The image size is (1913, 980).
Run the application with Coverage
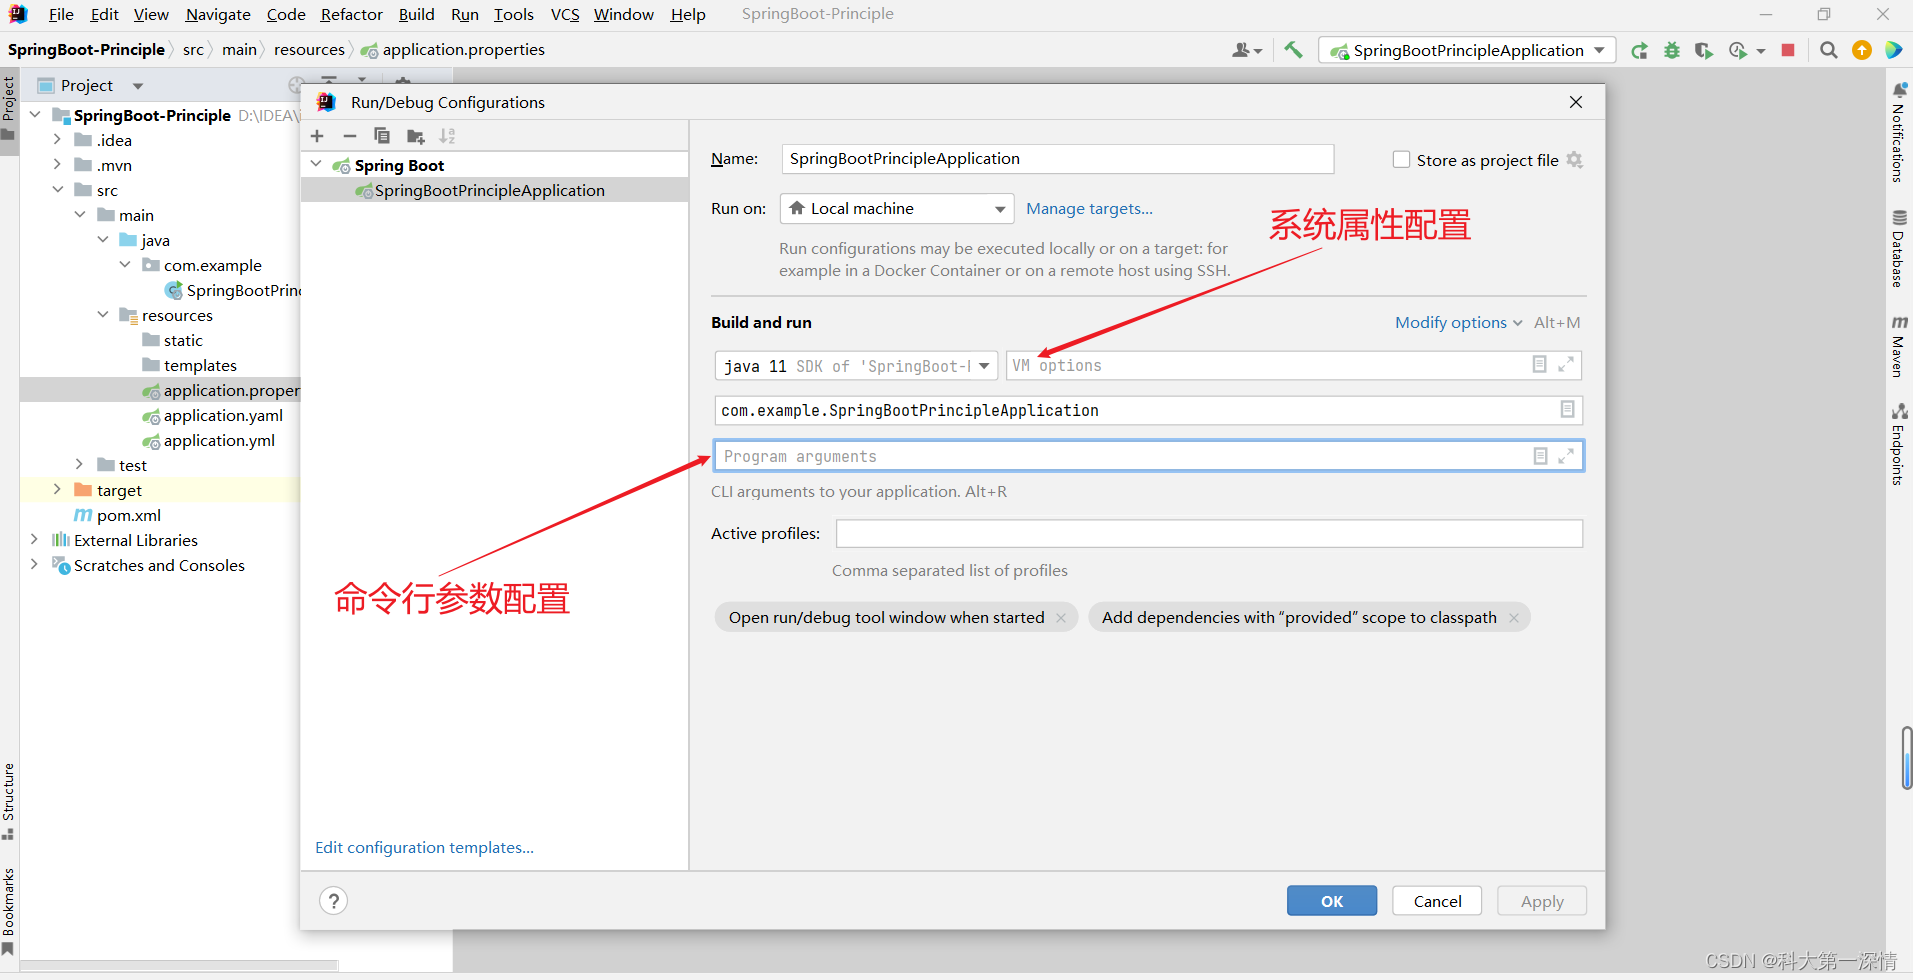pos(1704,50)
